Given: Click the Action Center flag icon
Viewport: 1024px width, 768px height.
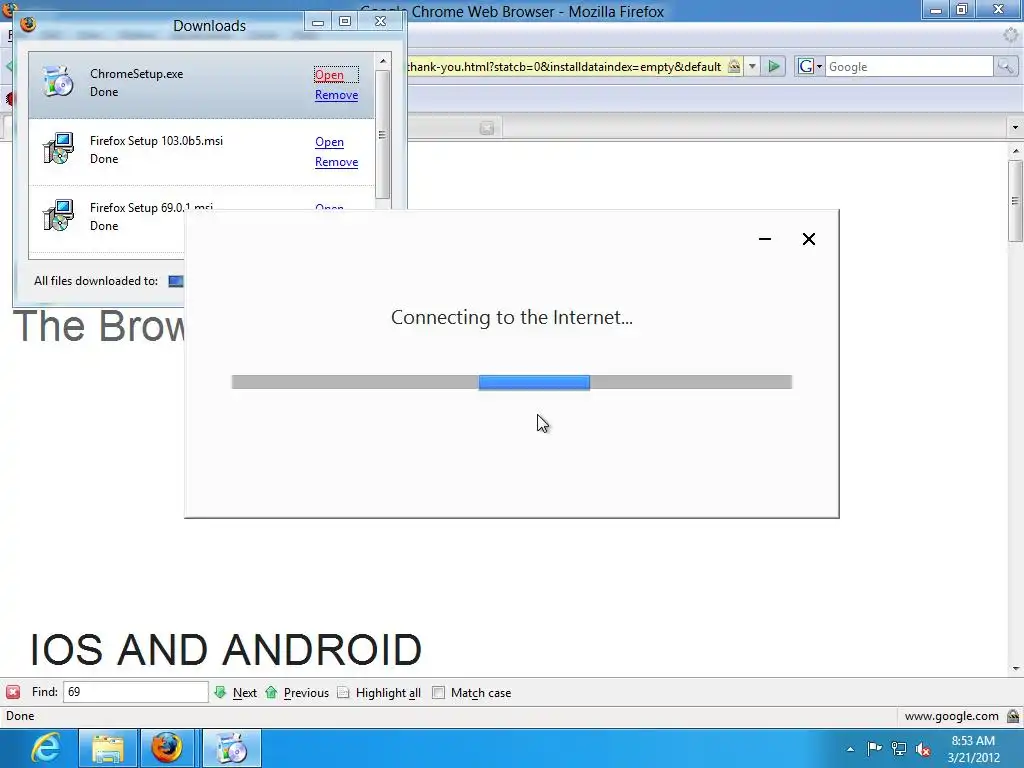Looking at the screenshot, I should click(874, 748).
